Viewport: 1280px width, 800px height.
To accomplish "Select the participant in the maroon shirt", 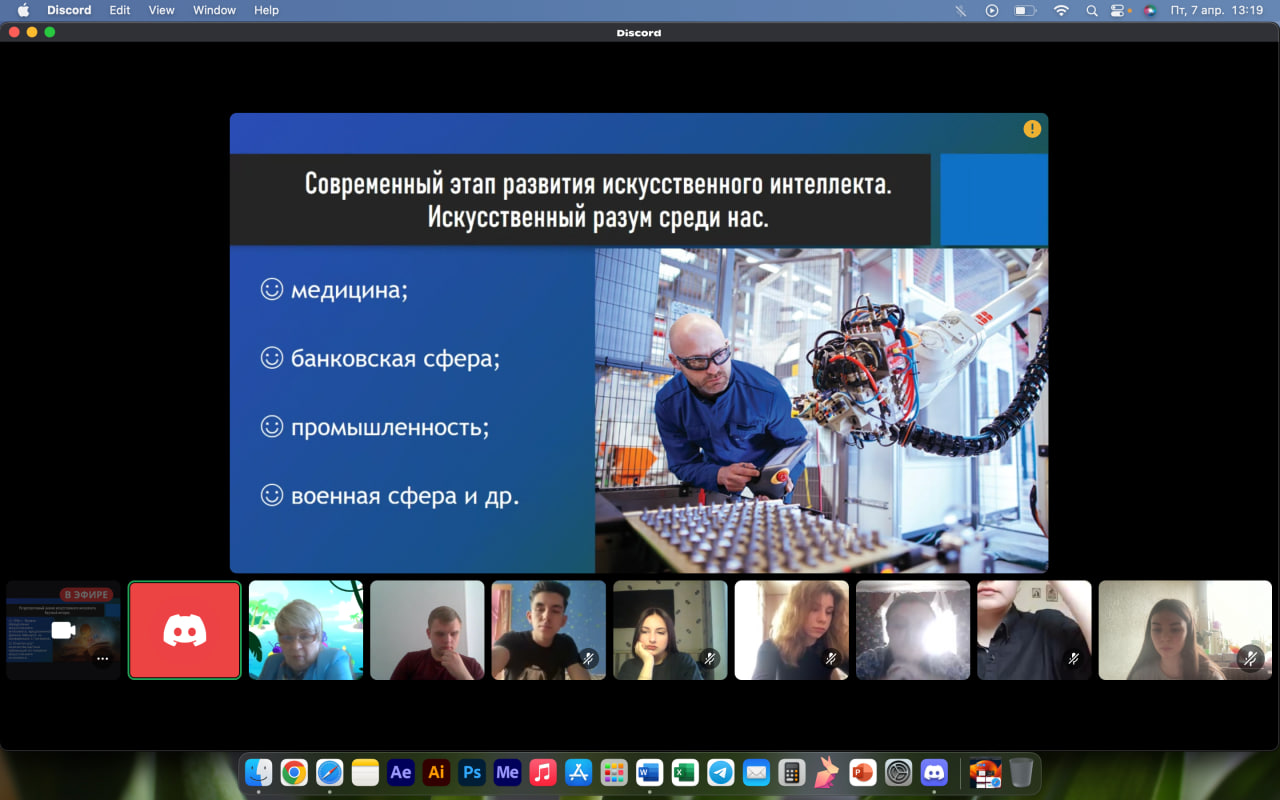I will point(427,630).
